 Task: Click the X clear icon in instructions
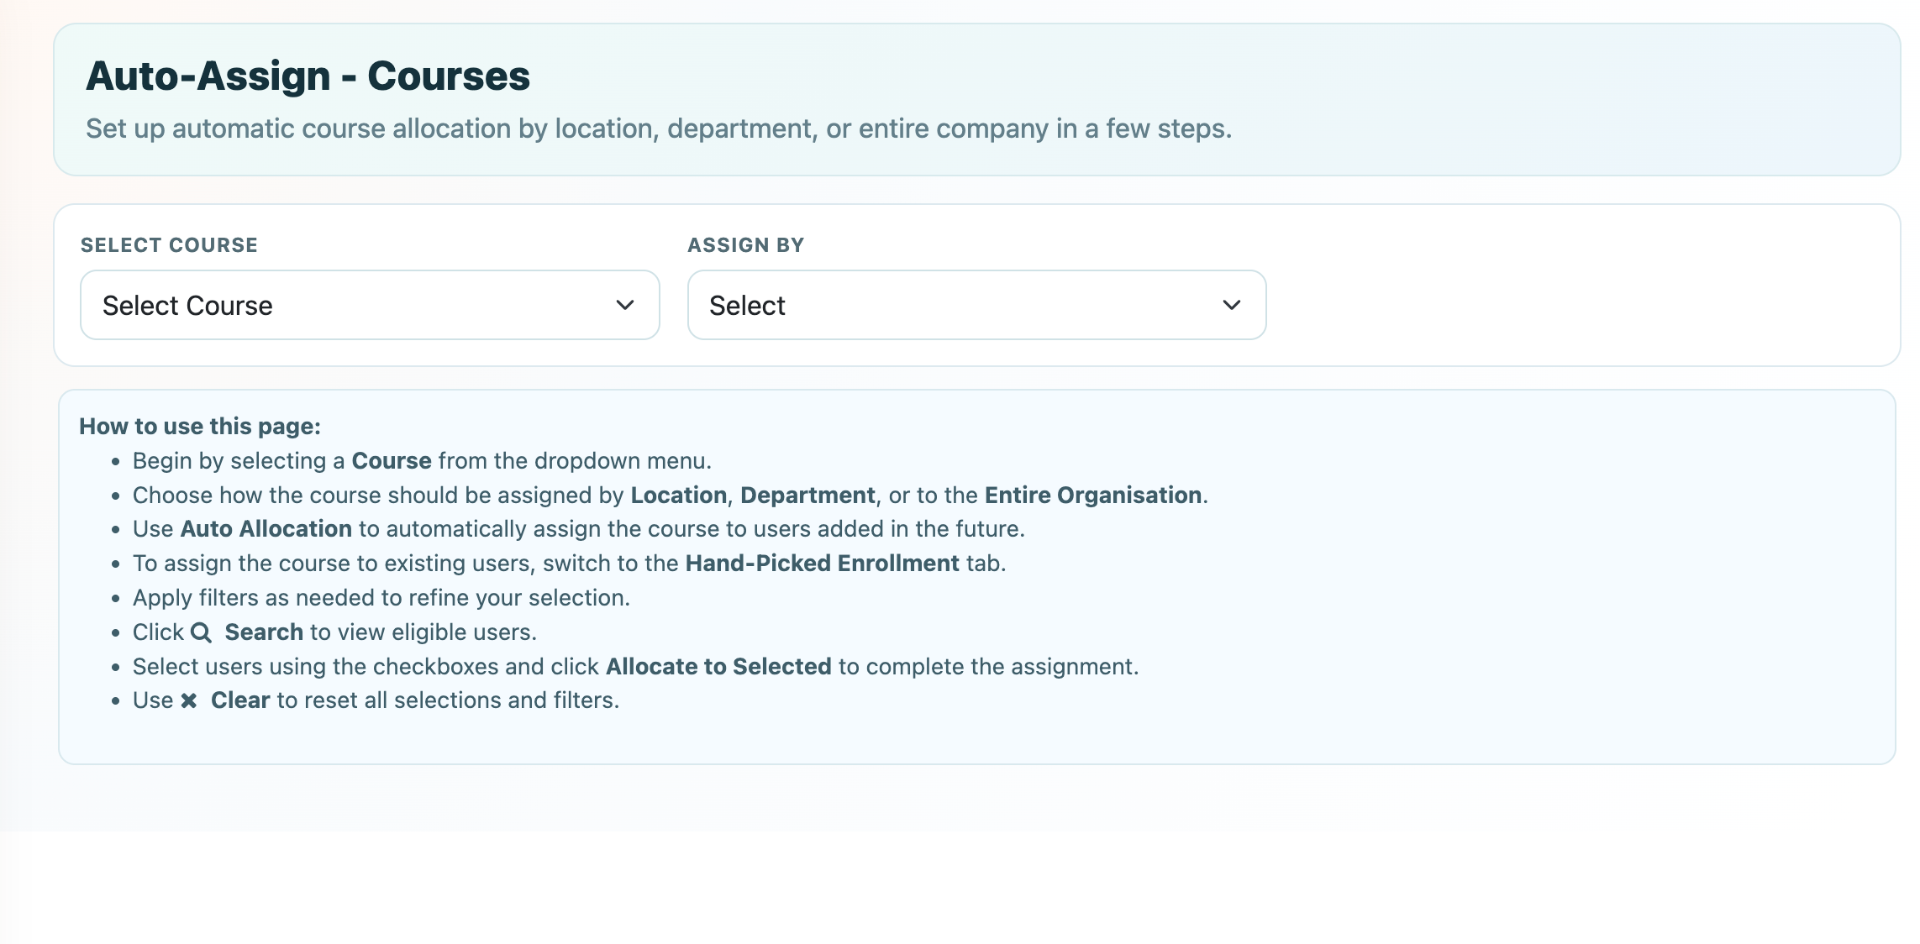point(189,701)
